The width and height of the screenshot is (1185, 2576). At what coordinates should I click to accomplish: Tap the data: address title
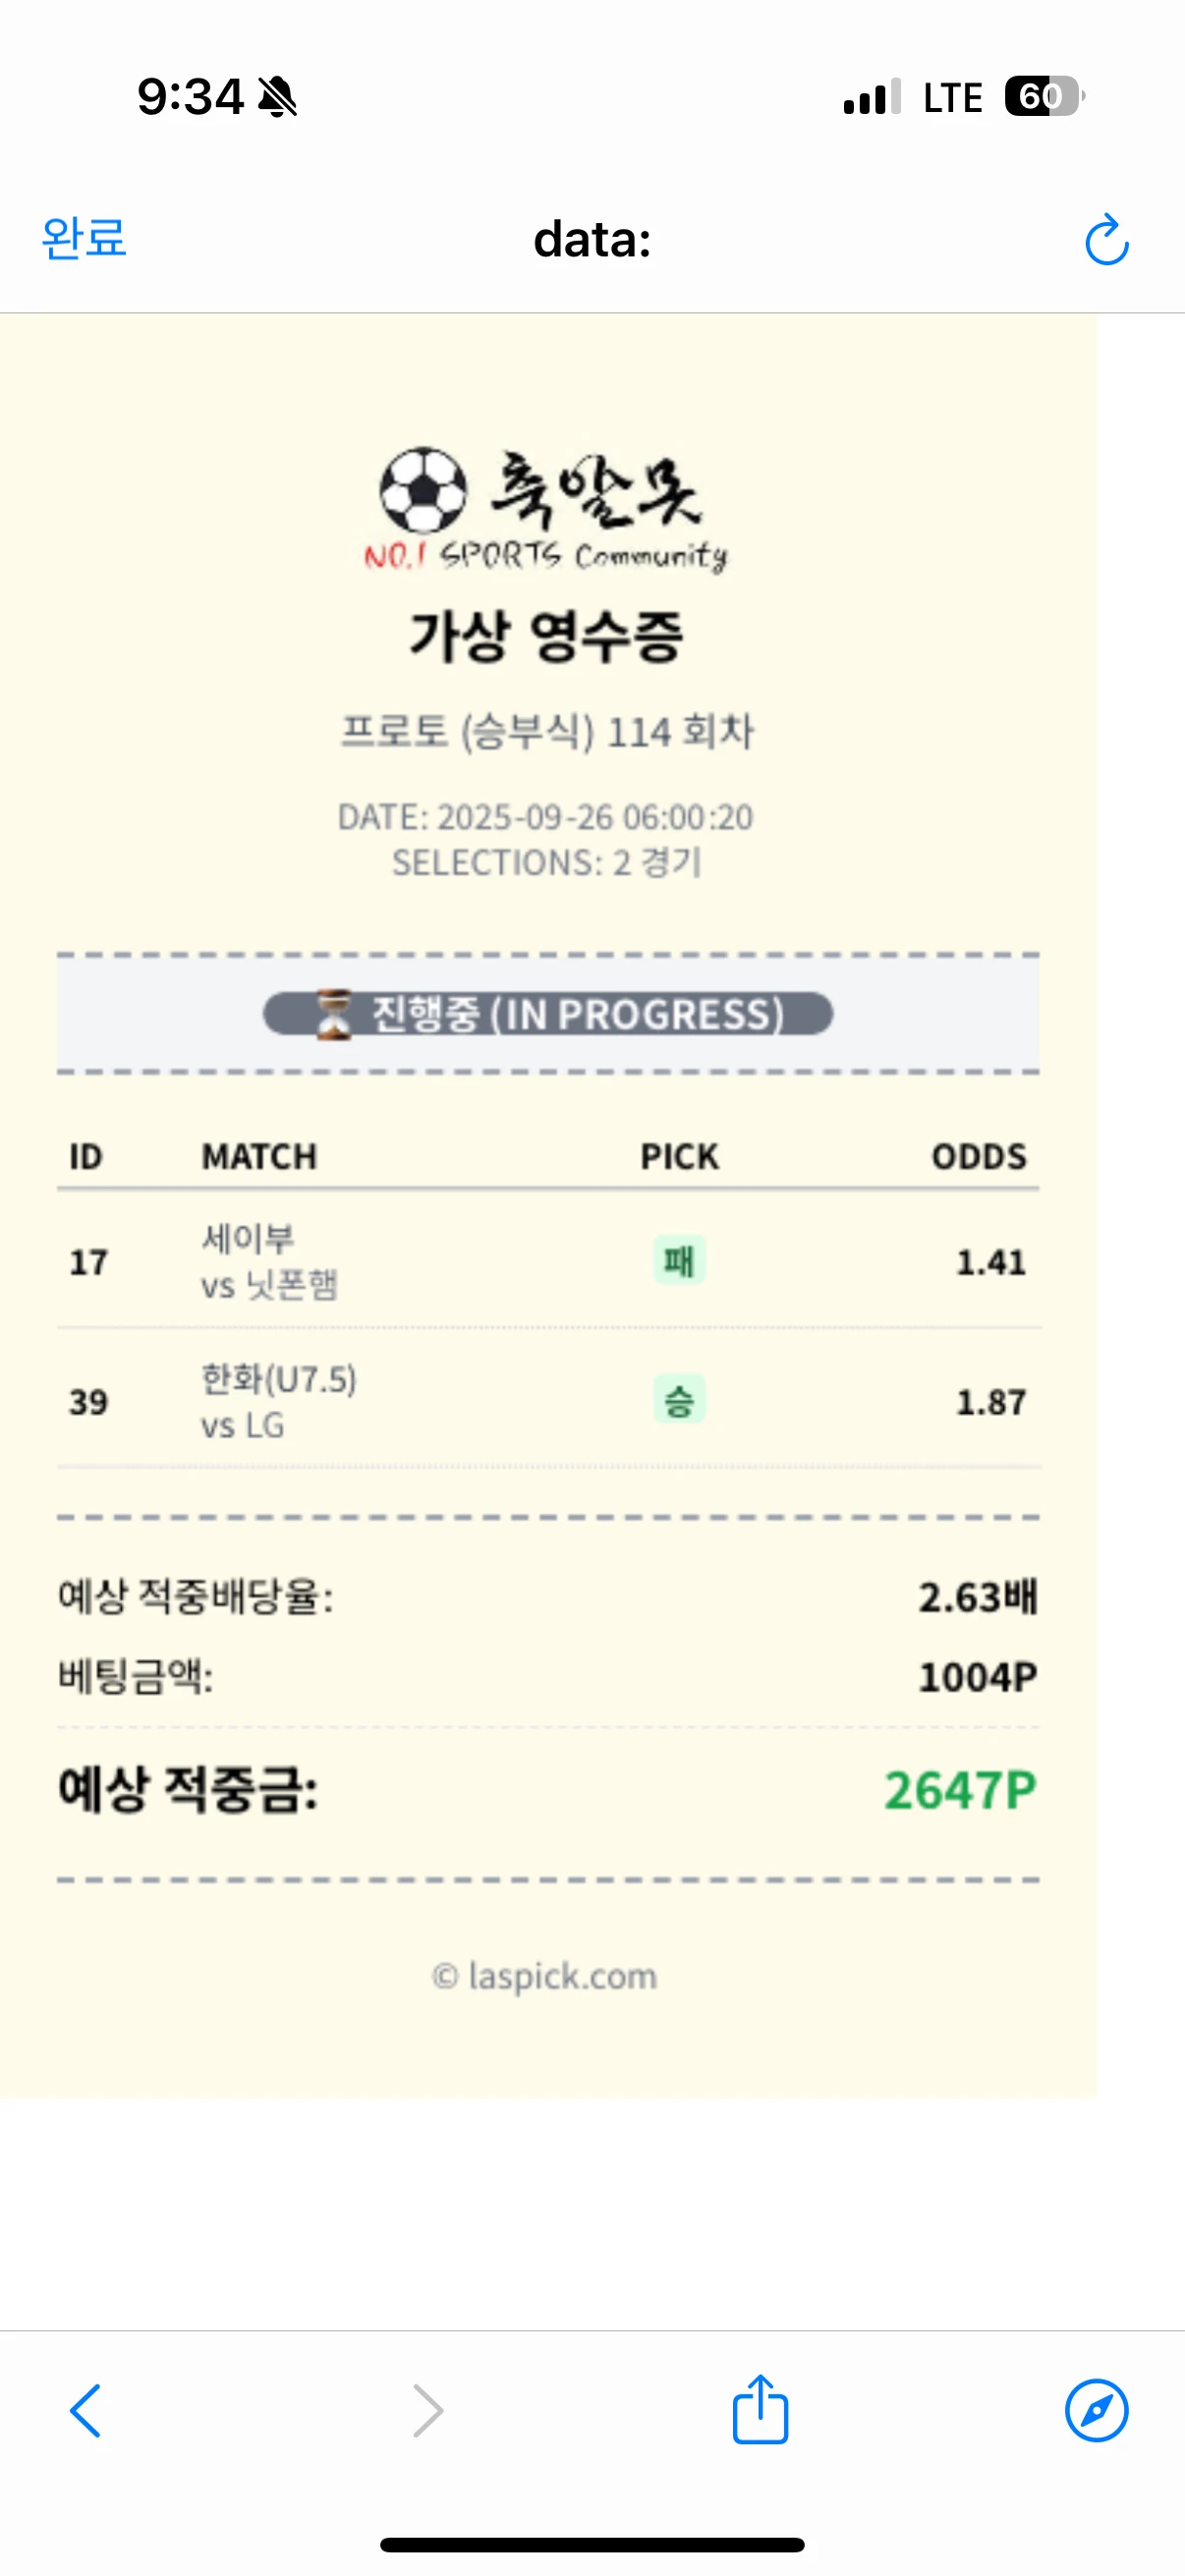[592, 240]
